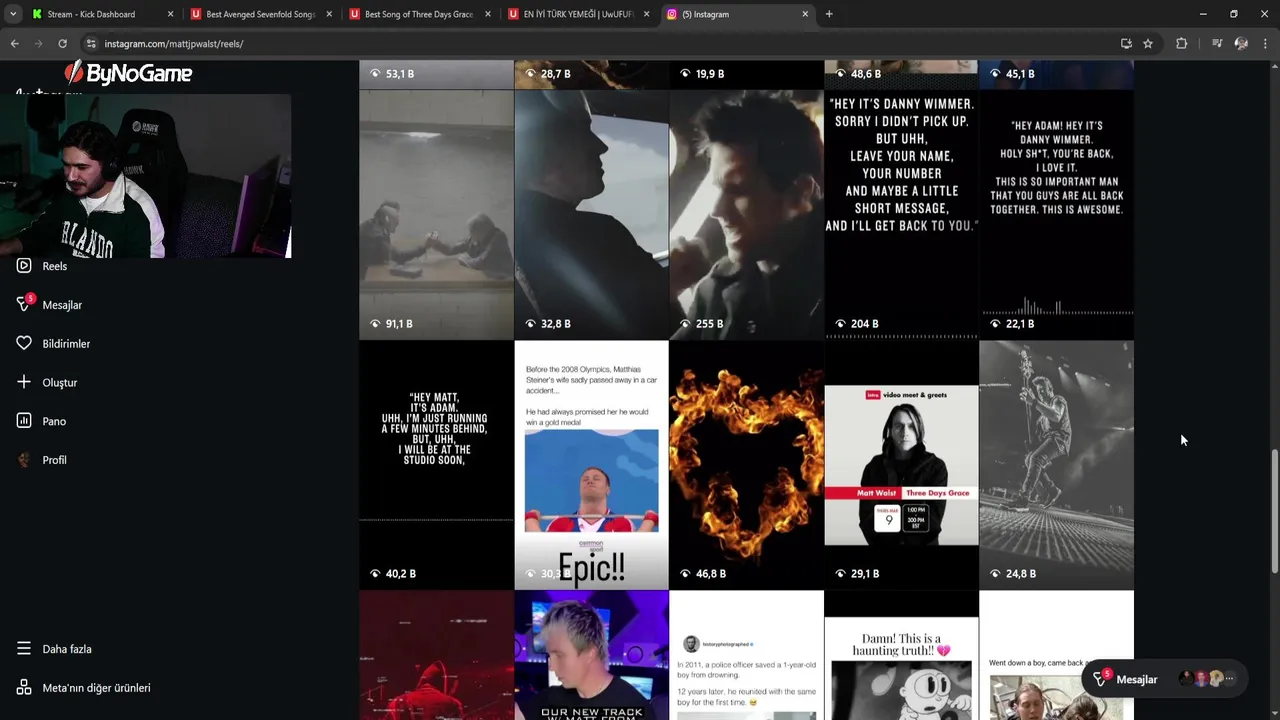Open the Pano dashboard chart icon
Viewport: 1280px width, 720px height.
point(24,421)
